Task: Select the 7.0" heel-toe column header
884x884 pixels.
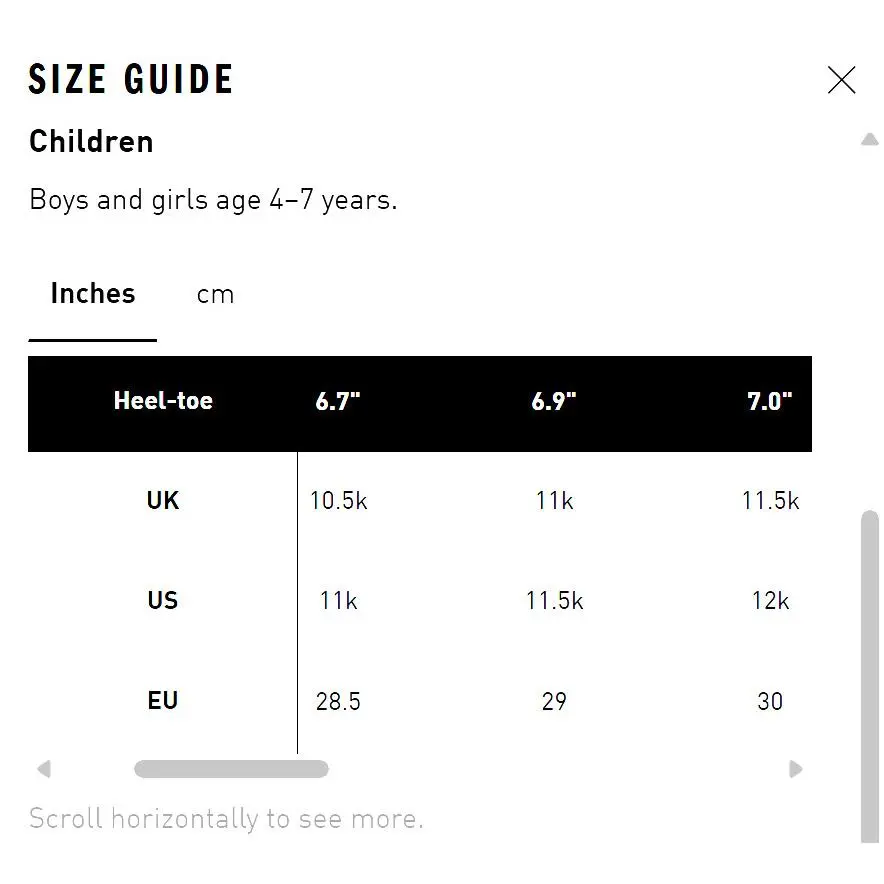Action: pyautogui.click(x=770, y=401)
